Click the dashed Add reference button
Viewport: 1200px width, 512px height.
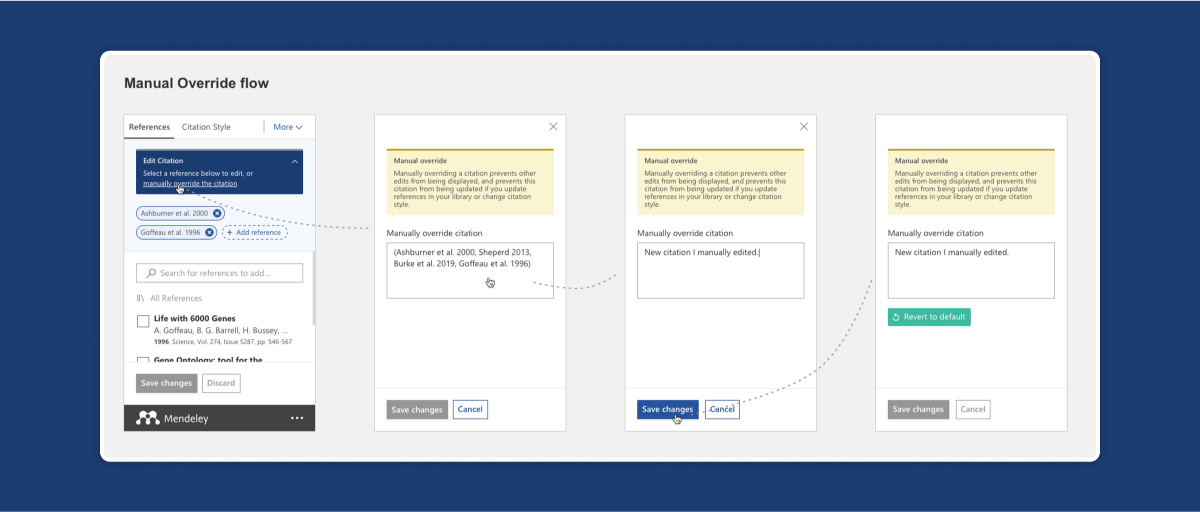click(x=254, y=232)
